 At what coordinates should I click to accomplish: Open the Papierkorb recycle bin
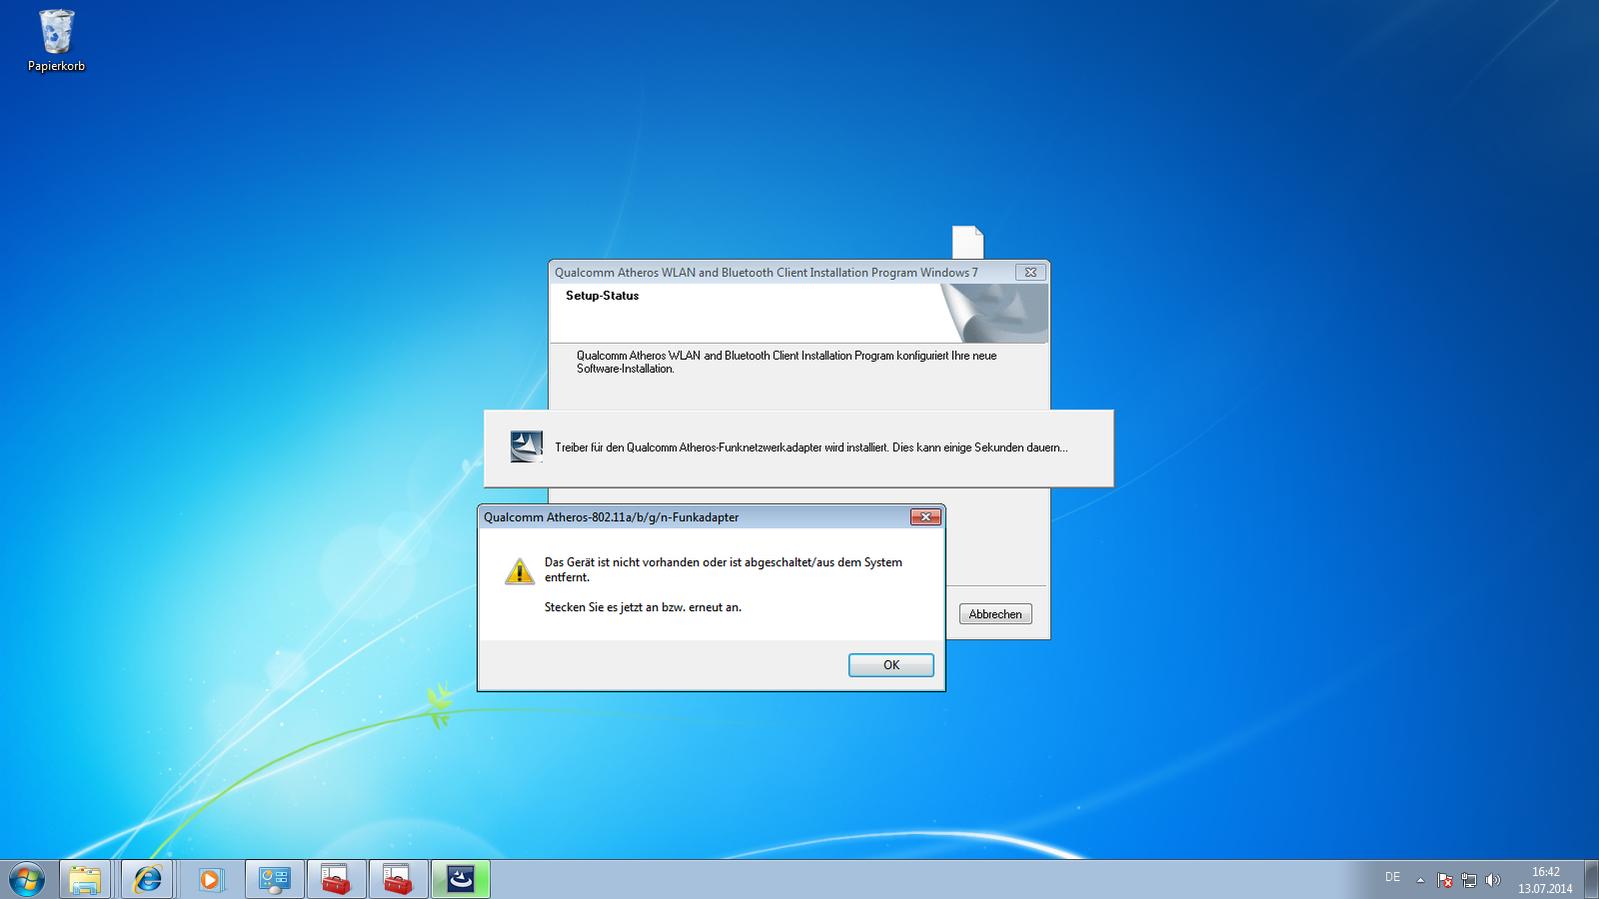pyautogui.click(x=56, y=41)
